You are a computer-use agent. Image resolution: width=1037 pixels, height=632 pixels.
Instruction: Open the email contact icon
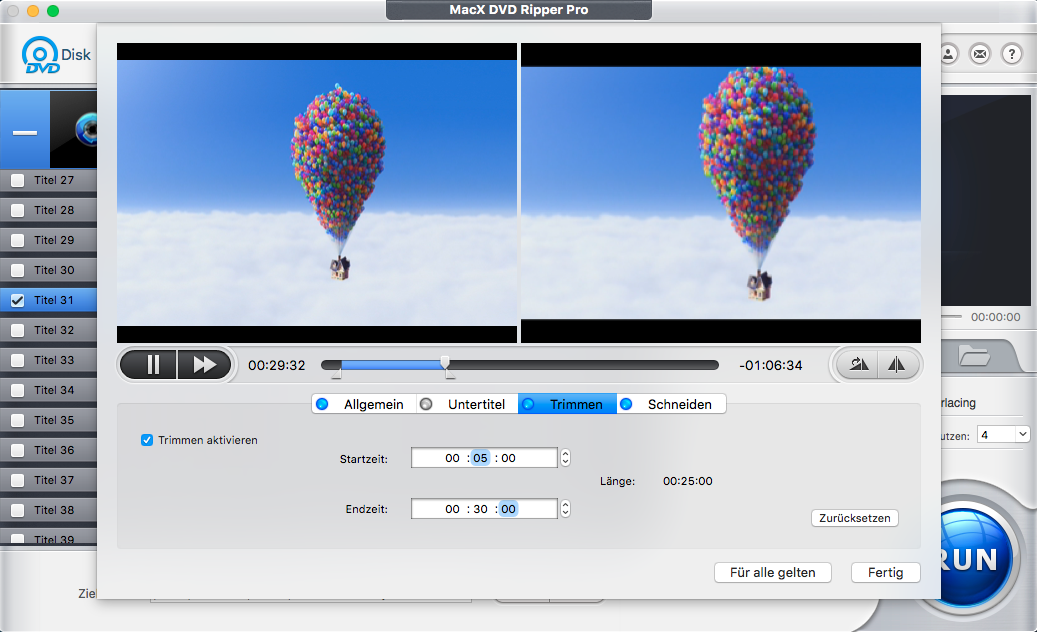[x=980, y=54]
